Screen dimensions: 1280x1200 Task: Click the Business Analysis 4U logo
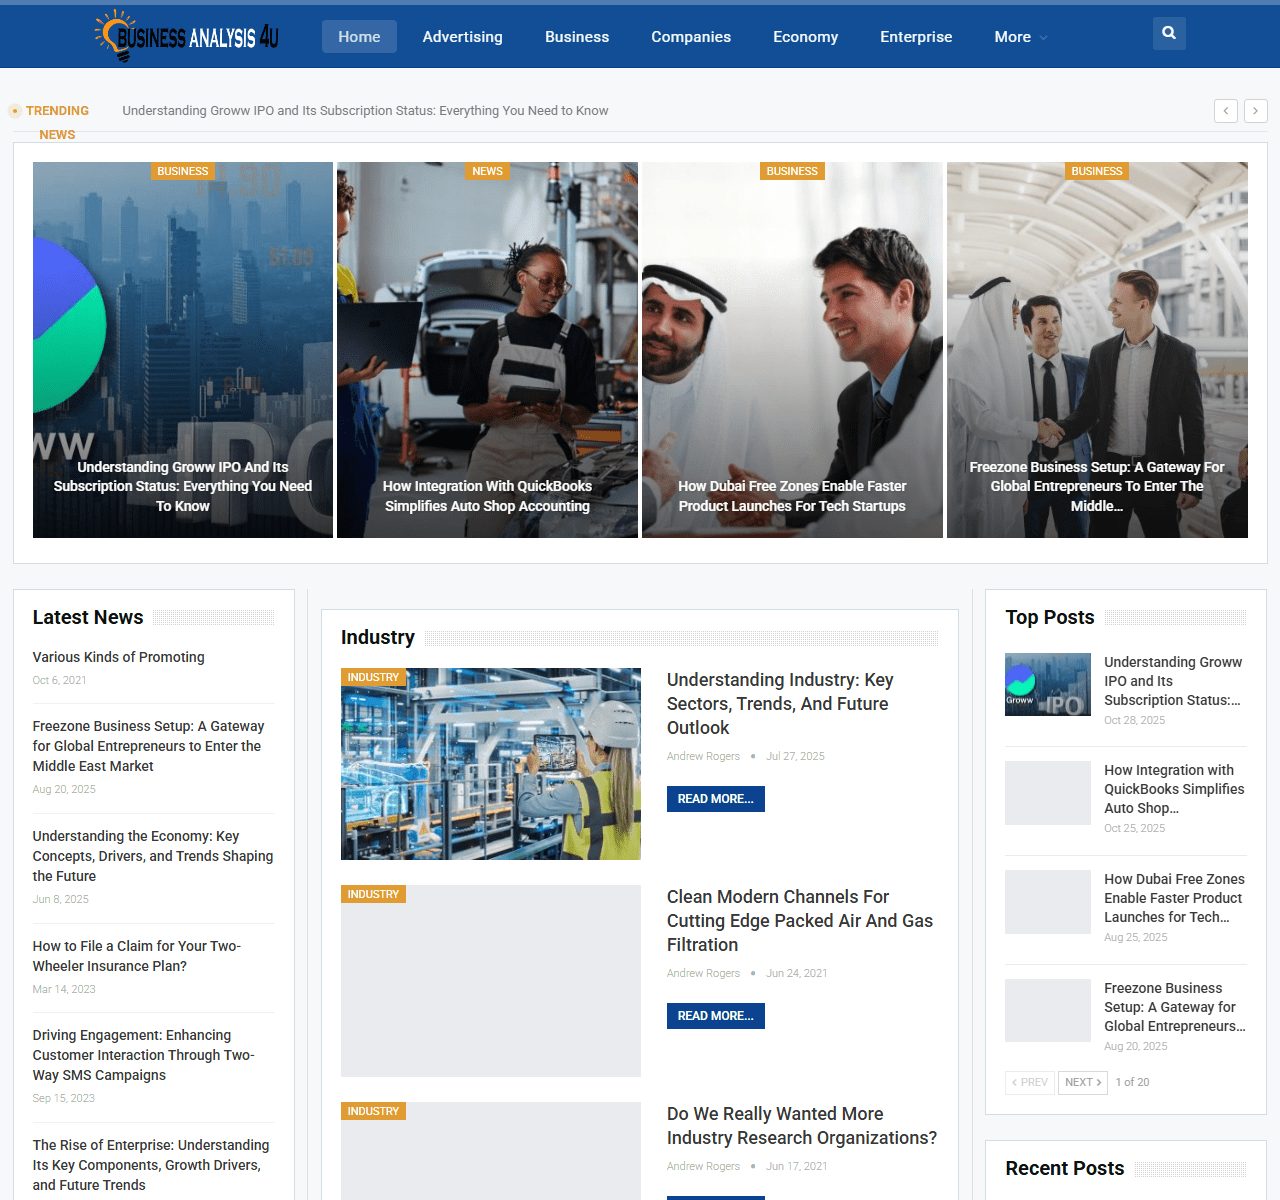coord(186,37)
